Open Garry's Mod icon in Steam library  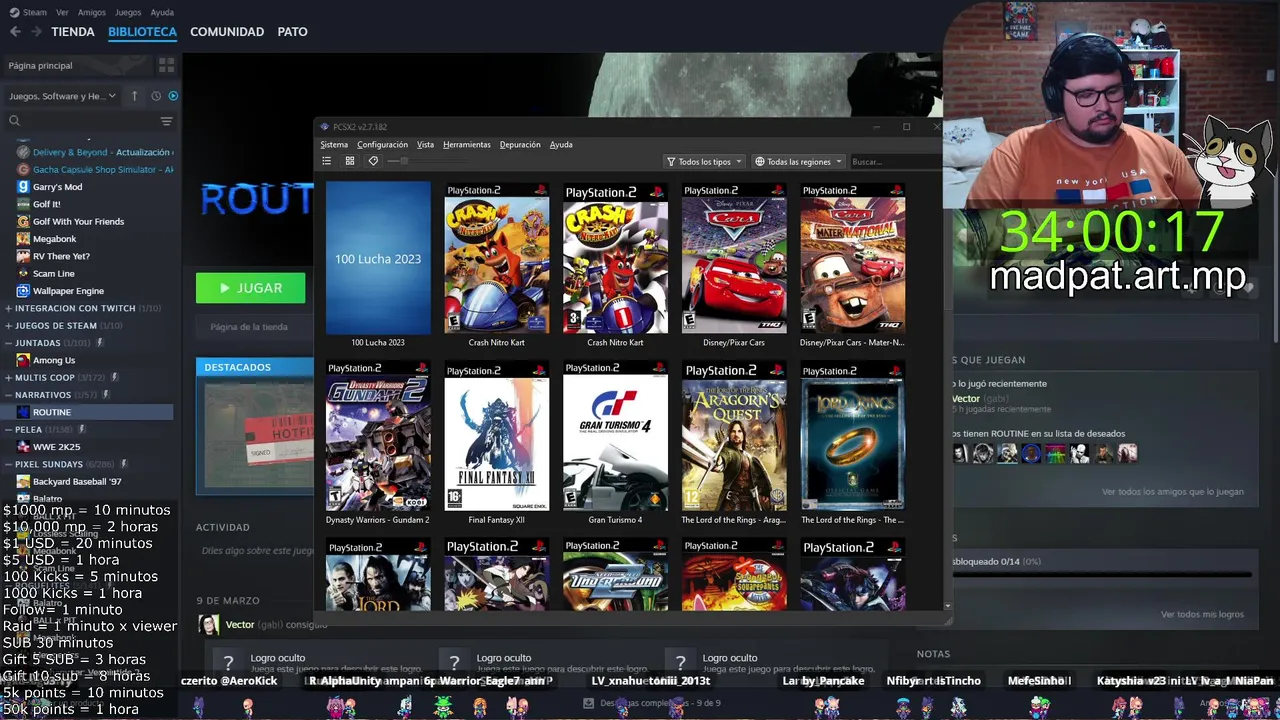23,187
